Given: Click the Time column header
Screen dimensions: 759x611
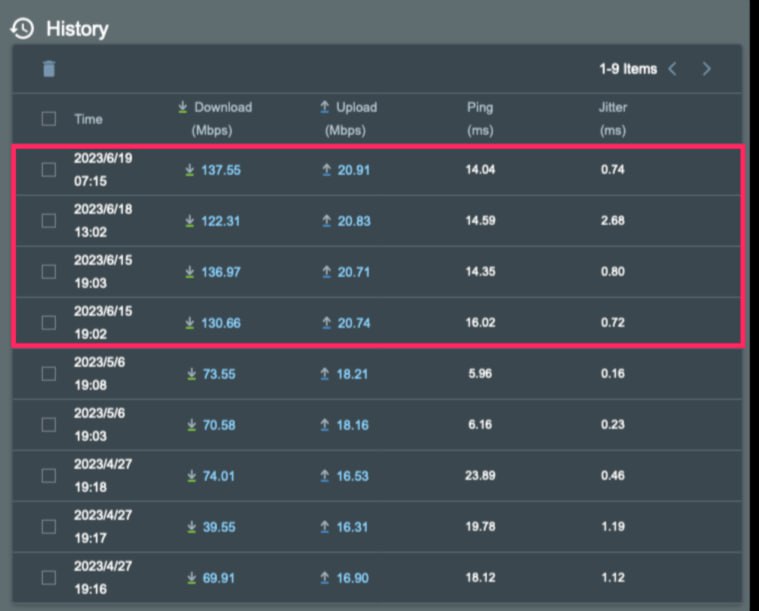Looking at the screenshot, I should click(88, 119).
